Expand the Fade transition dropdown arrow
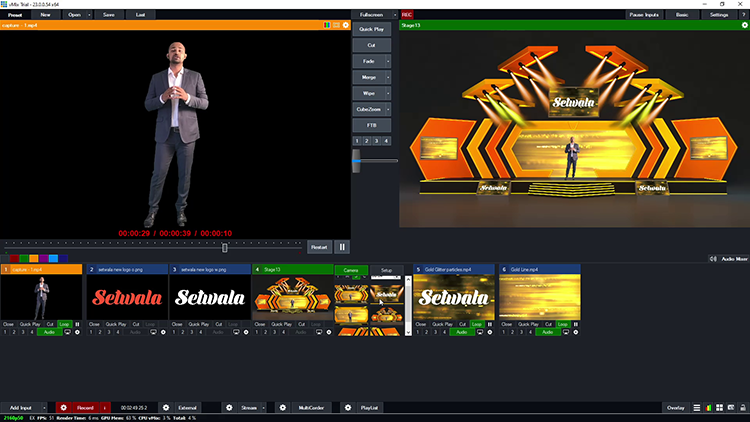The image size is (750, 422). 388,61
